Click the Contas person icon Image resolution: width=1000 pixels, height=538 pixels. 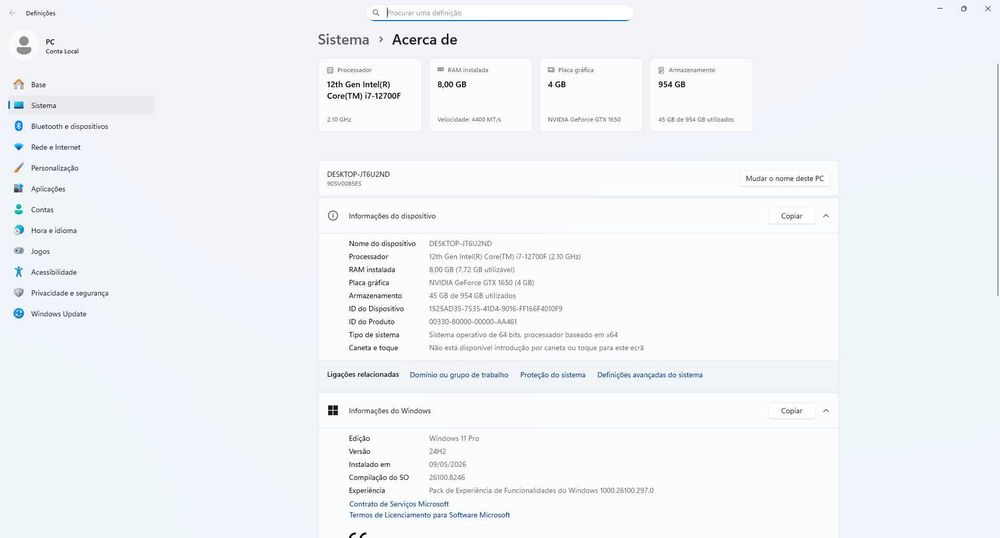tap(19, 209)
